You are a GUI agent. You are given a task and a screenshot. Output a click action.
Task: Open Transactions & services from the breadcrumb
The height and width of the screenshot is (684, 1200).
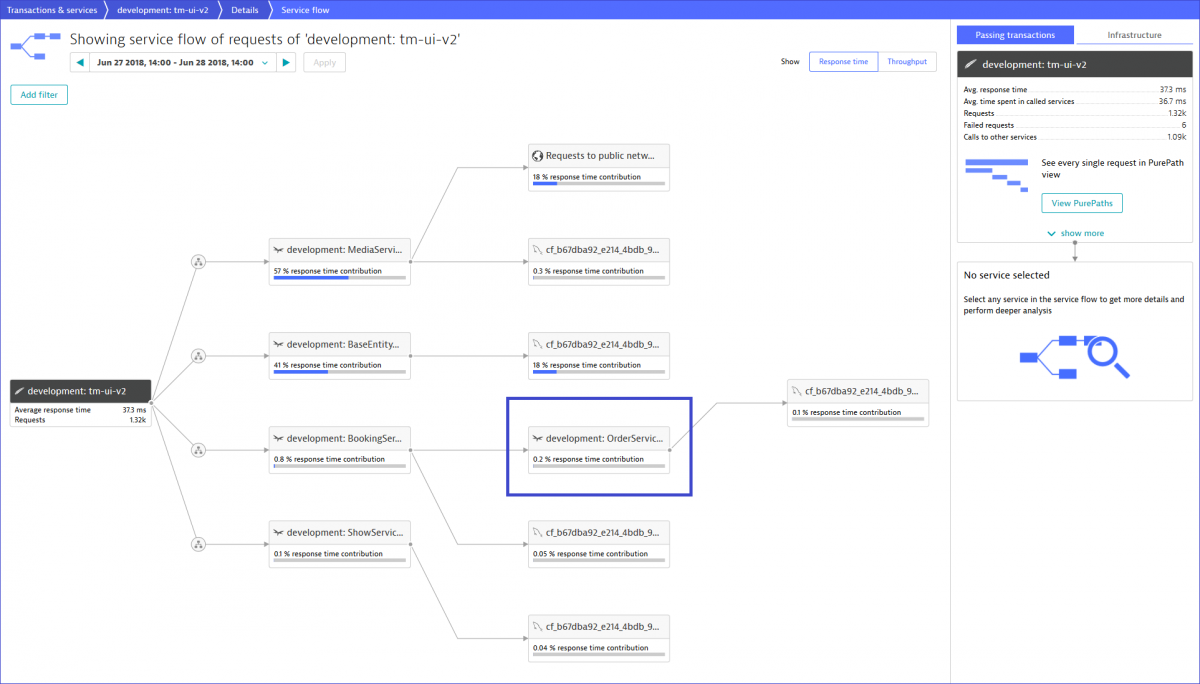pos(50,10)
